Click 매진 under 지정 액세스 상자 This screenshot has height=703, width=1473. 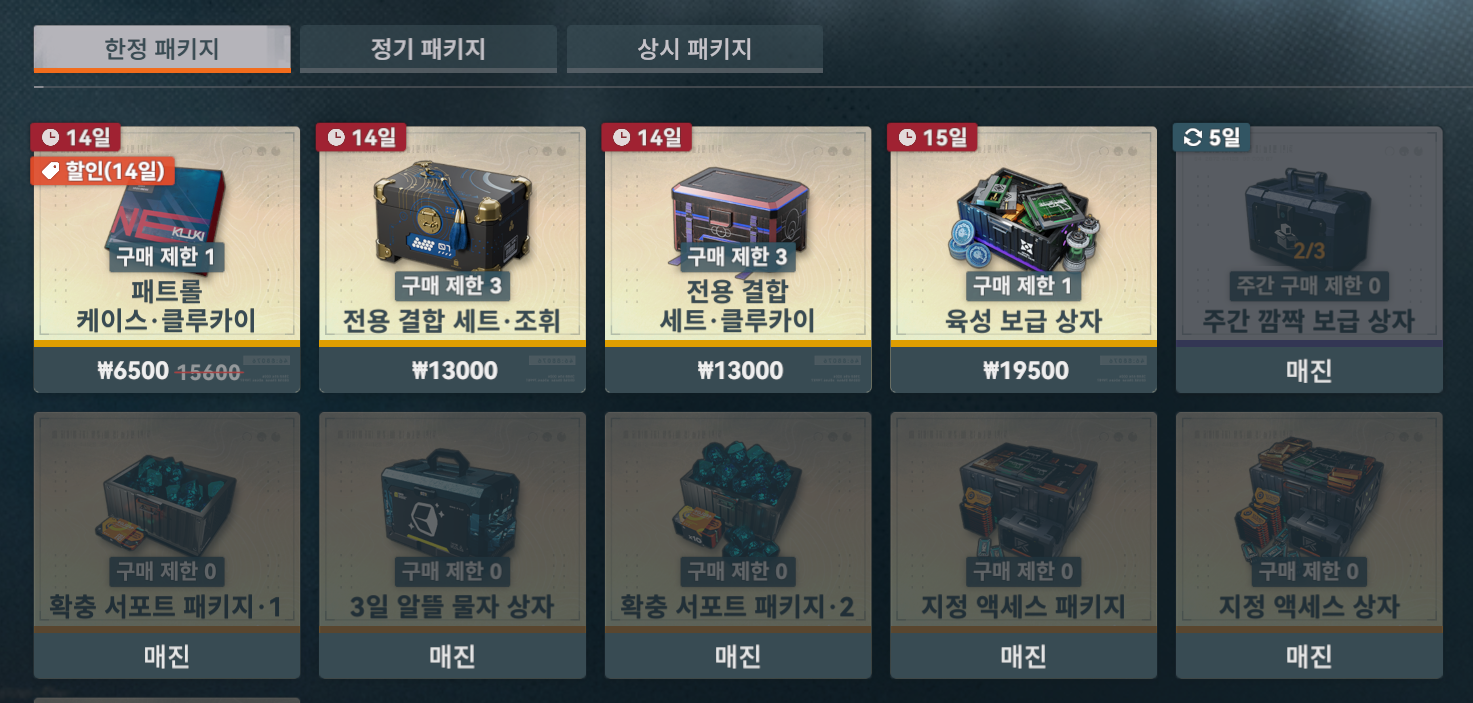[x=1309, y=656]
